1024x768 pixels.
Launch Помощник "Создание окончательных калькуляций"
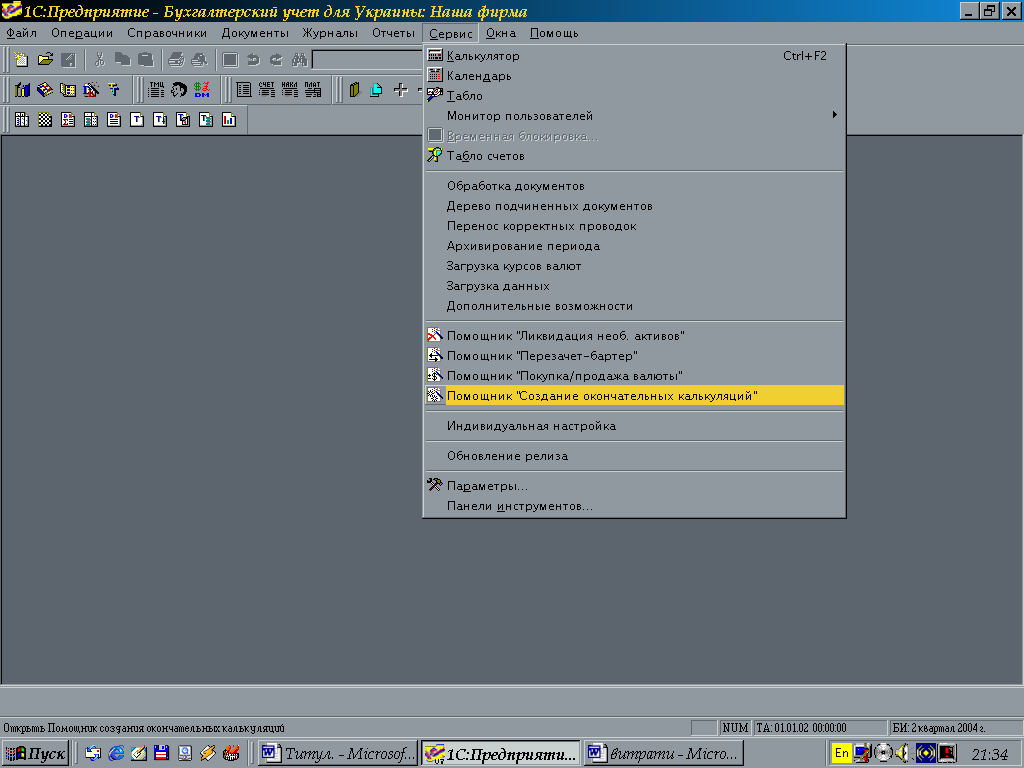pos(634,396)
